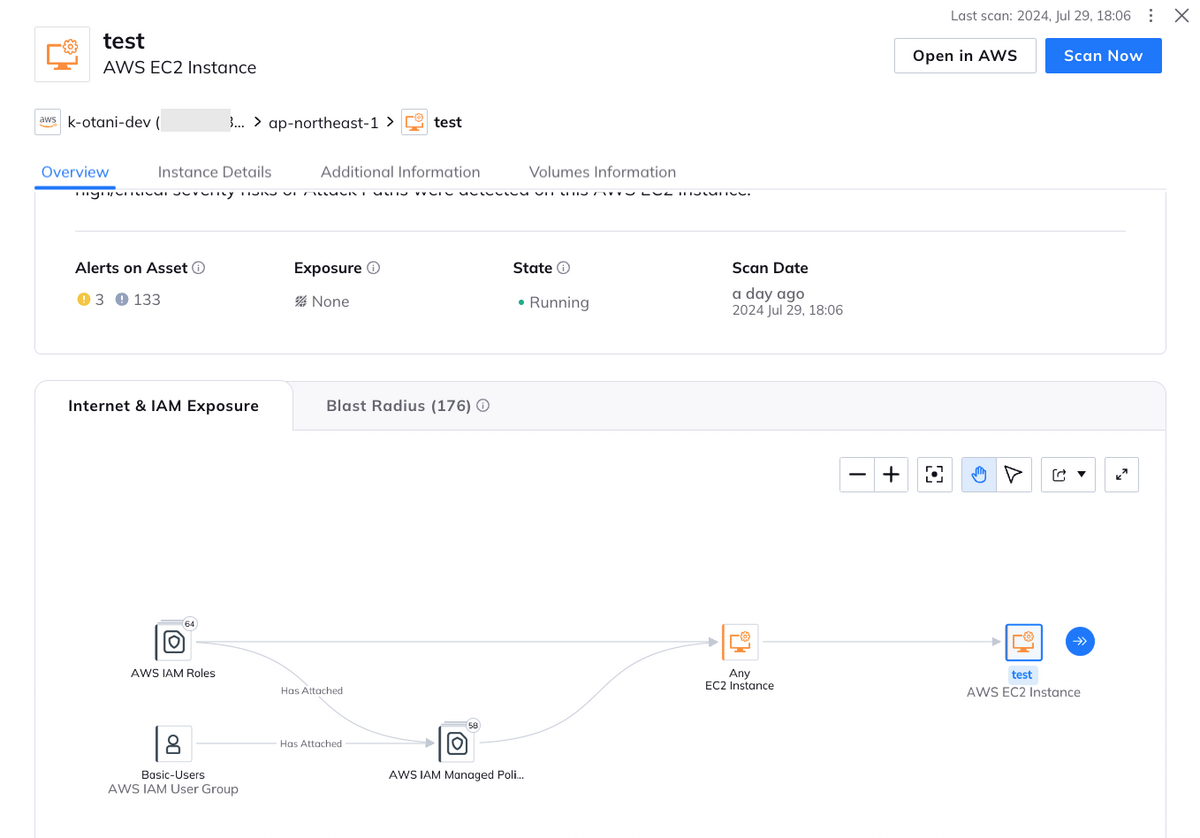Select the Basic-Users user group node
This screenshot has height=838, width=1200.
pyautogui.click(x=173, y=744)
